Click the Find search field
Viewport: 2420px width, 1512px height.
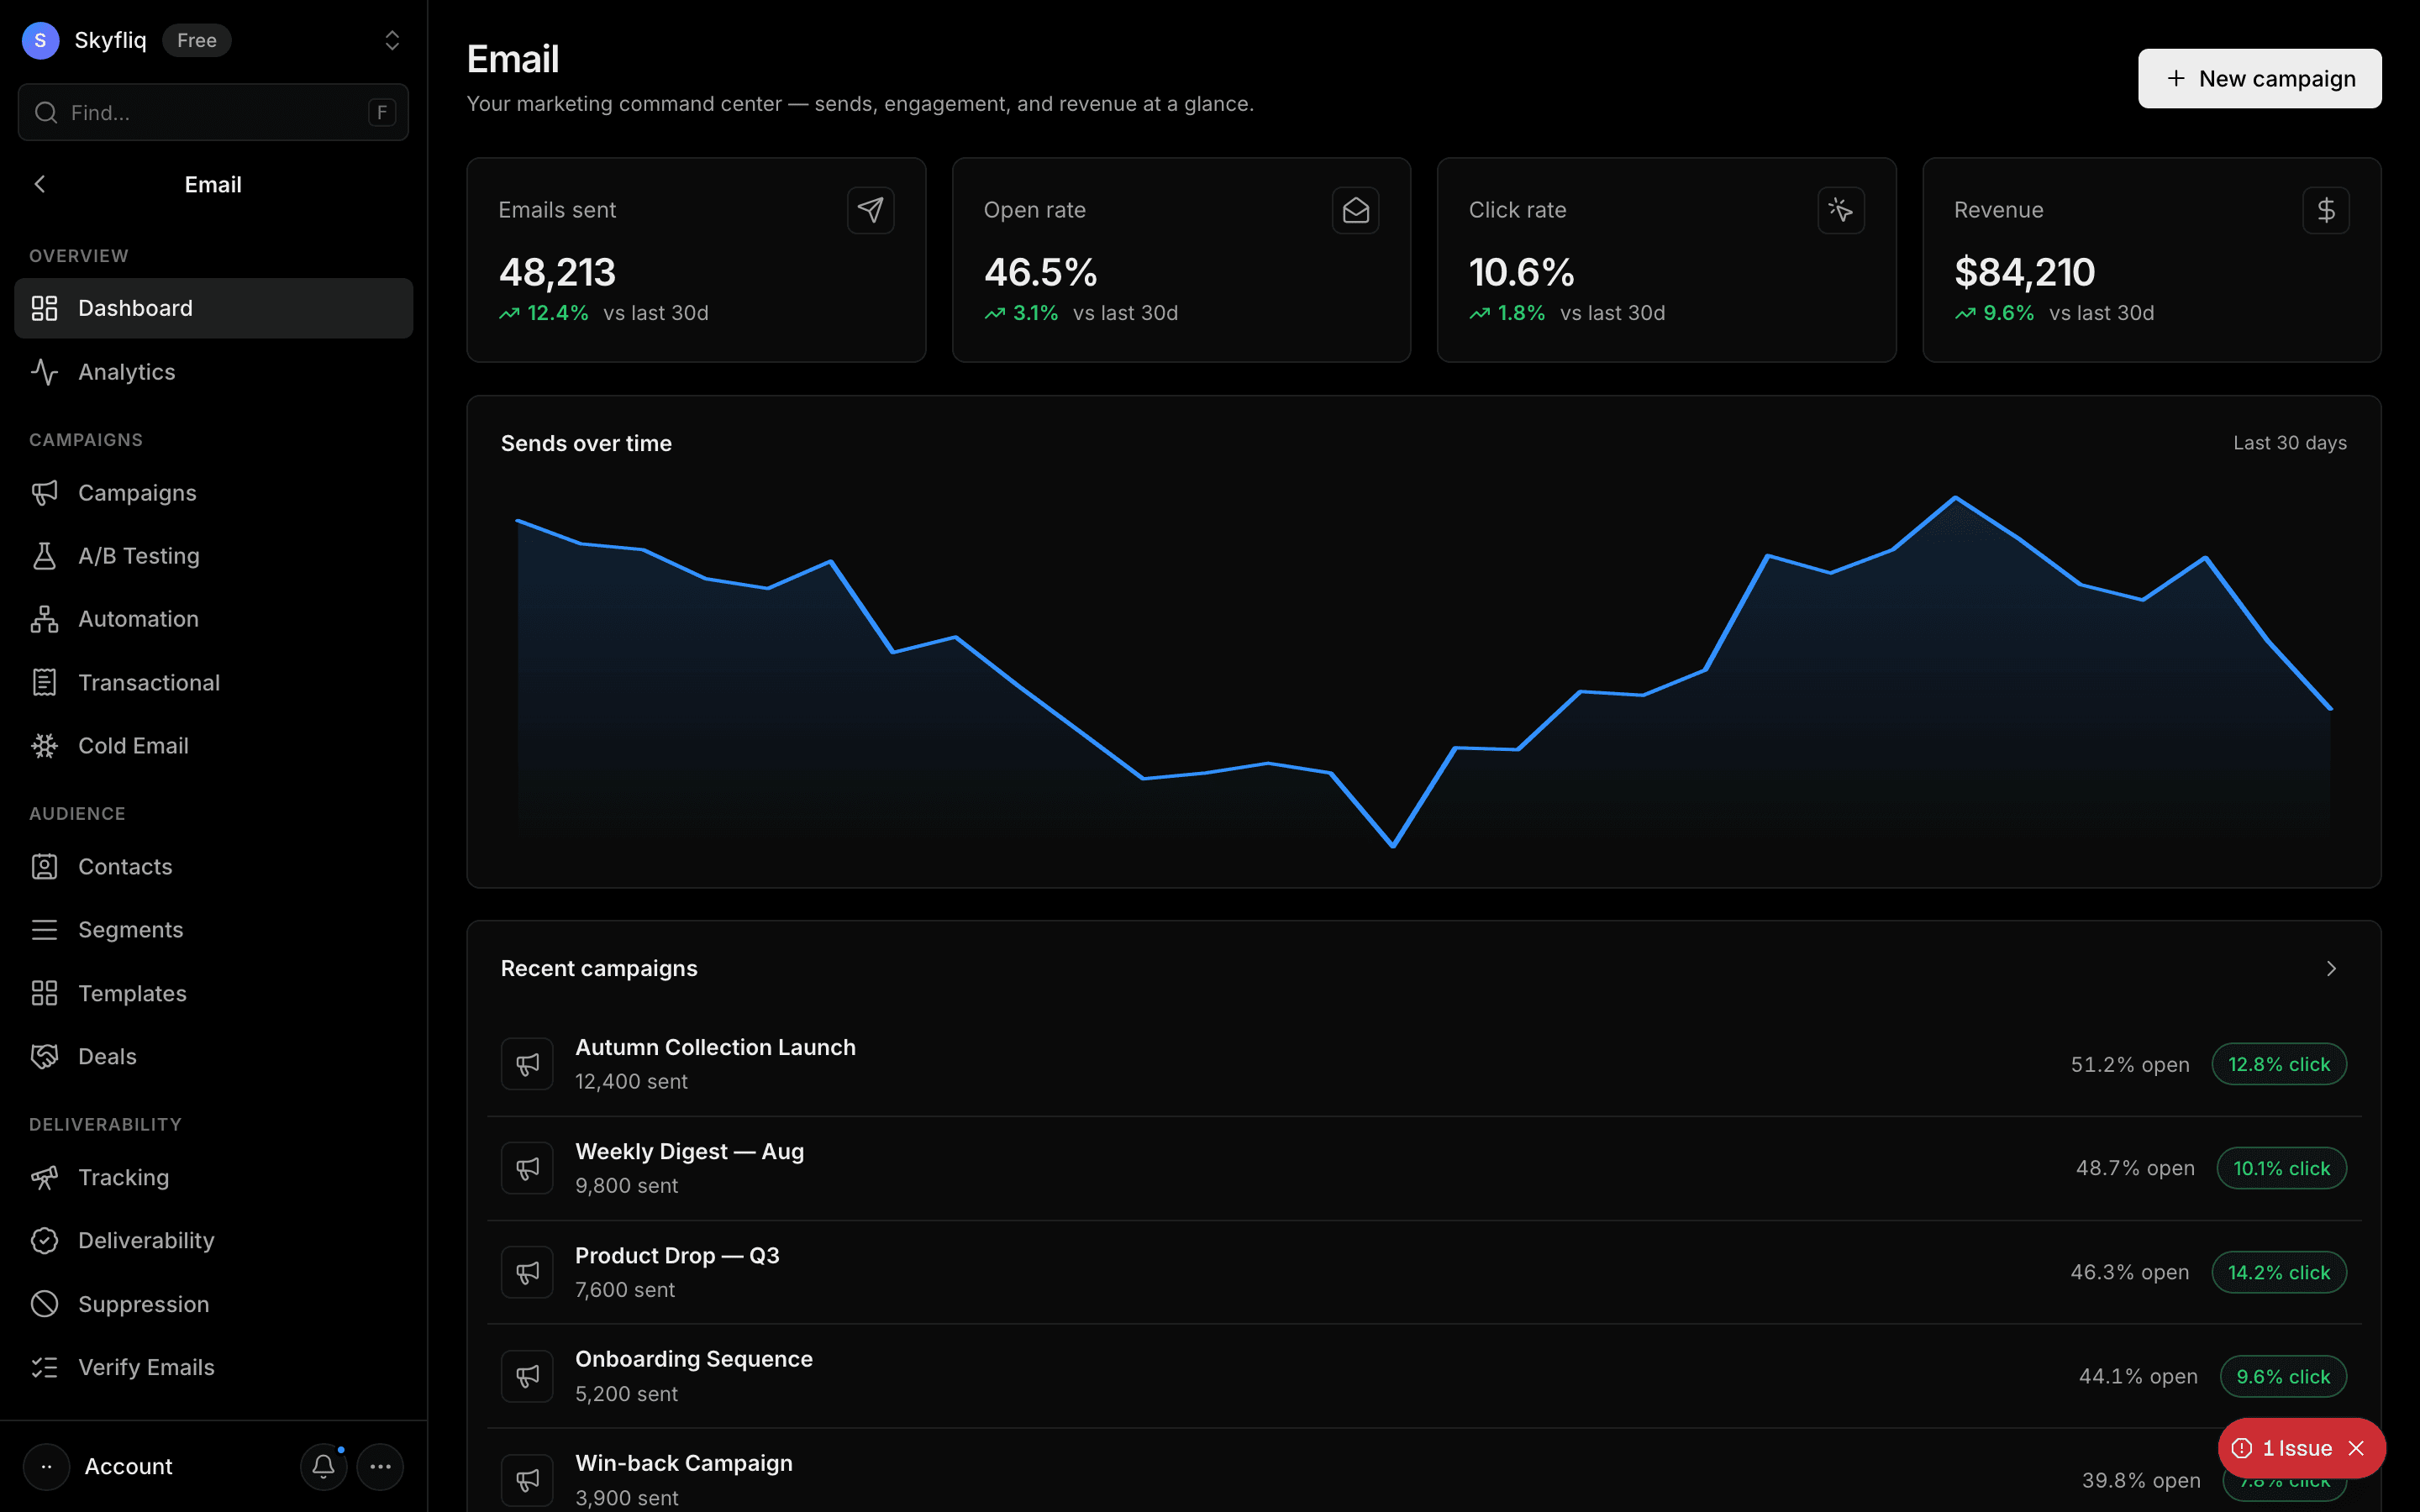(x=213, y=112)
